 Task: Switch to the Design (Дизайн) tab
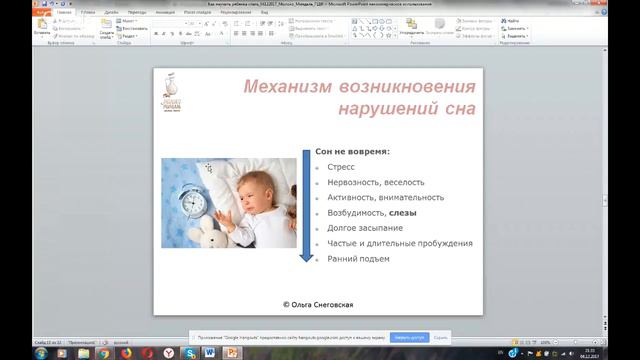click(111, 12)
